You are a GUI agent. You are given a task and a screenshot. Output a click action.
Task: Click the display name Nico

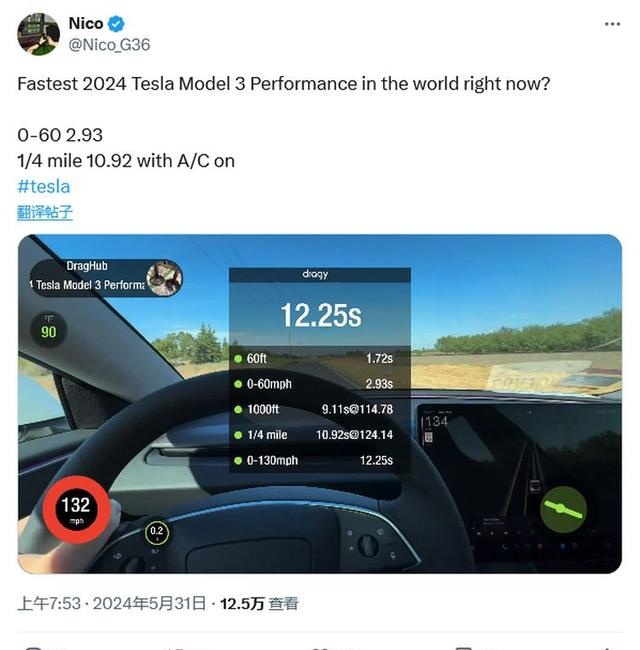point(86,24)
